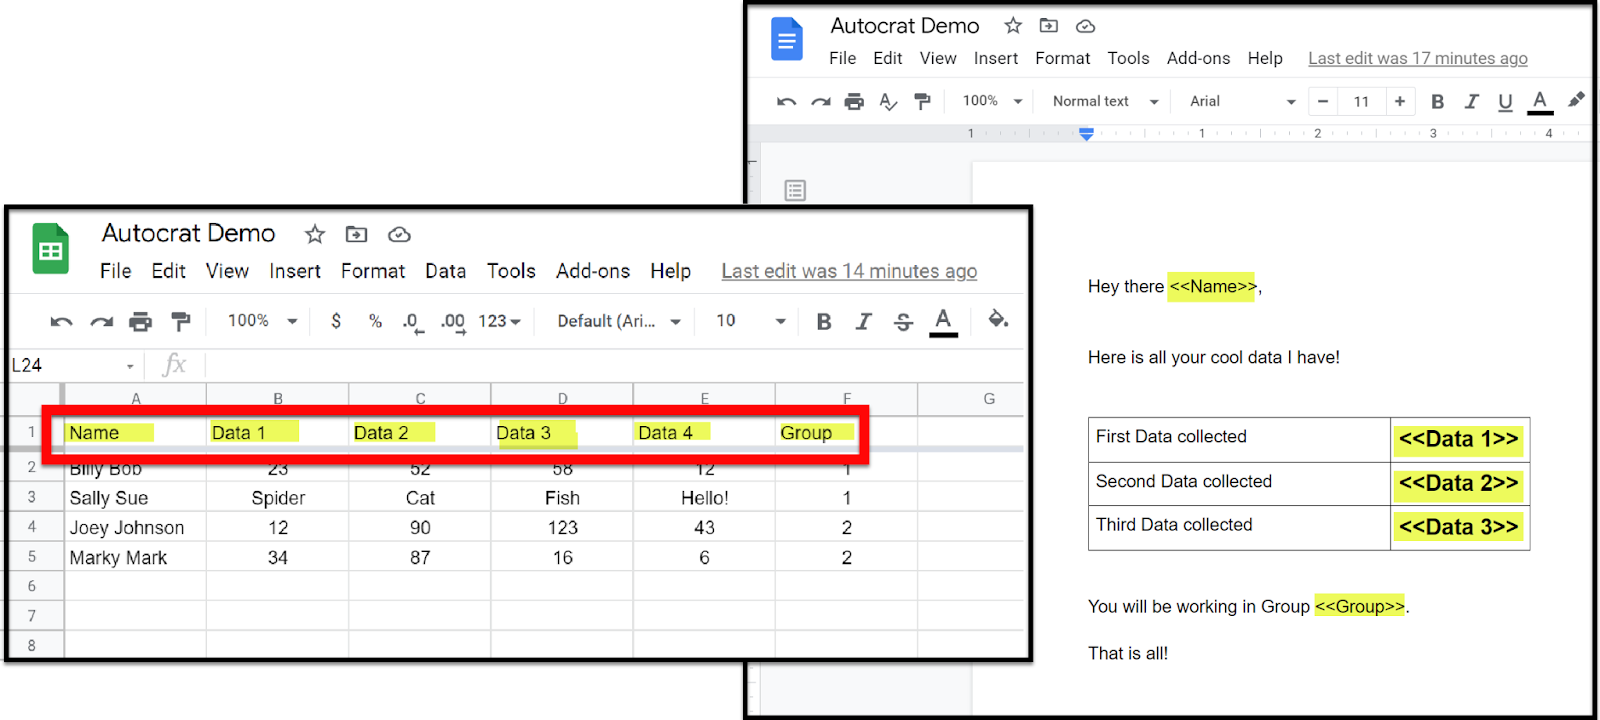
Task: Open Data menu in Sheets
Action: (x=446, y=271)
